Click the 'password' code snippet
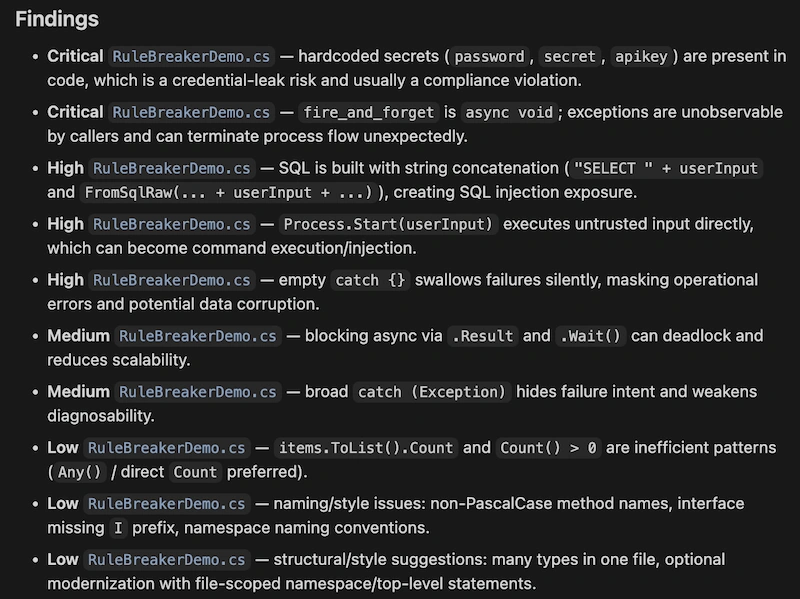 pos(489,56)
